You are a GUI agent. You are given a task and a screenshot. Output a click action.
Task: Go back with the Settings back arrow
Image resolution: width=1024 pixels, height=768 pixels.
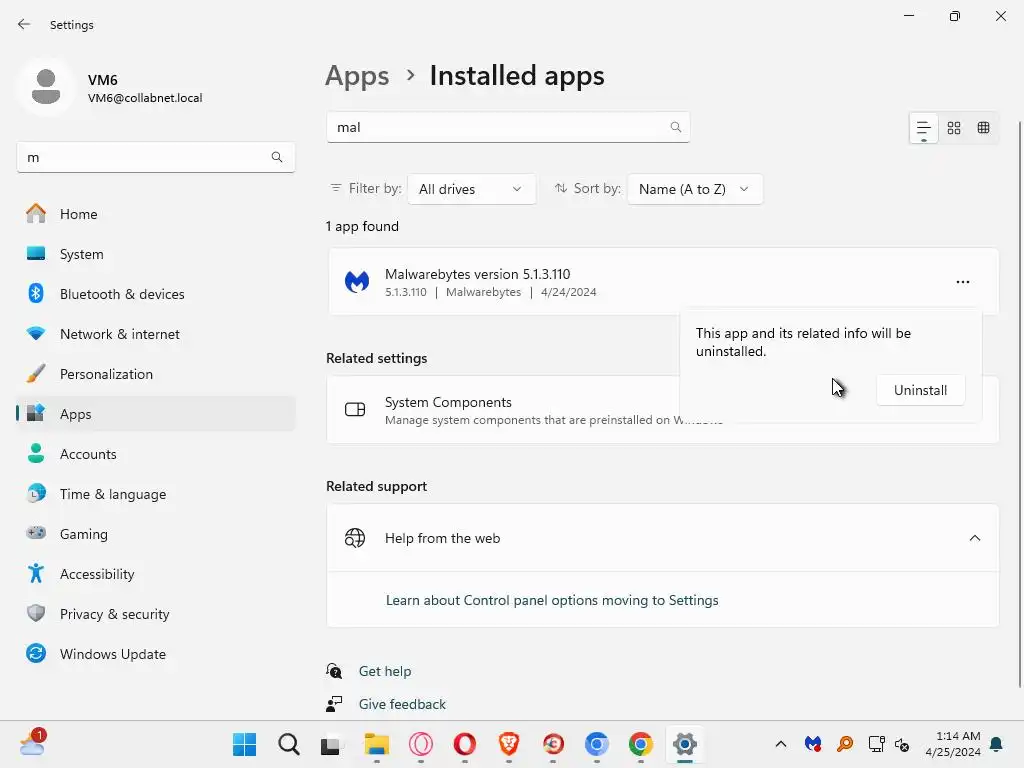click(24, 24)
